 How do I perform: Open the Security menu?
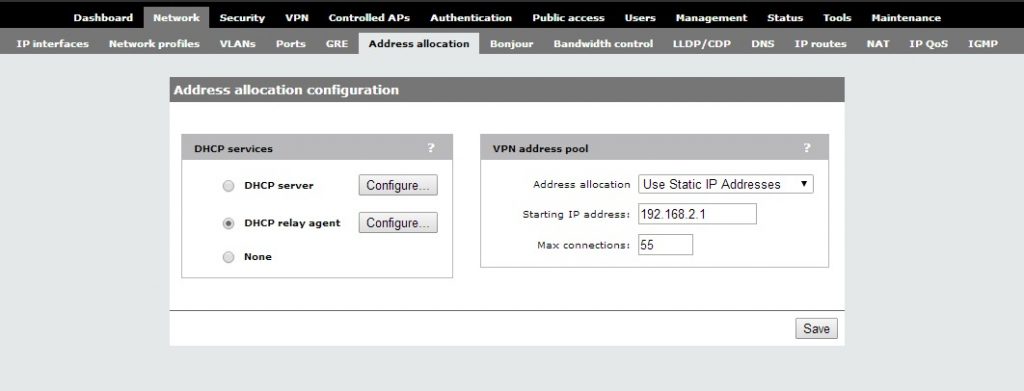(242, 18)
